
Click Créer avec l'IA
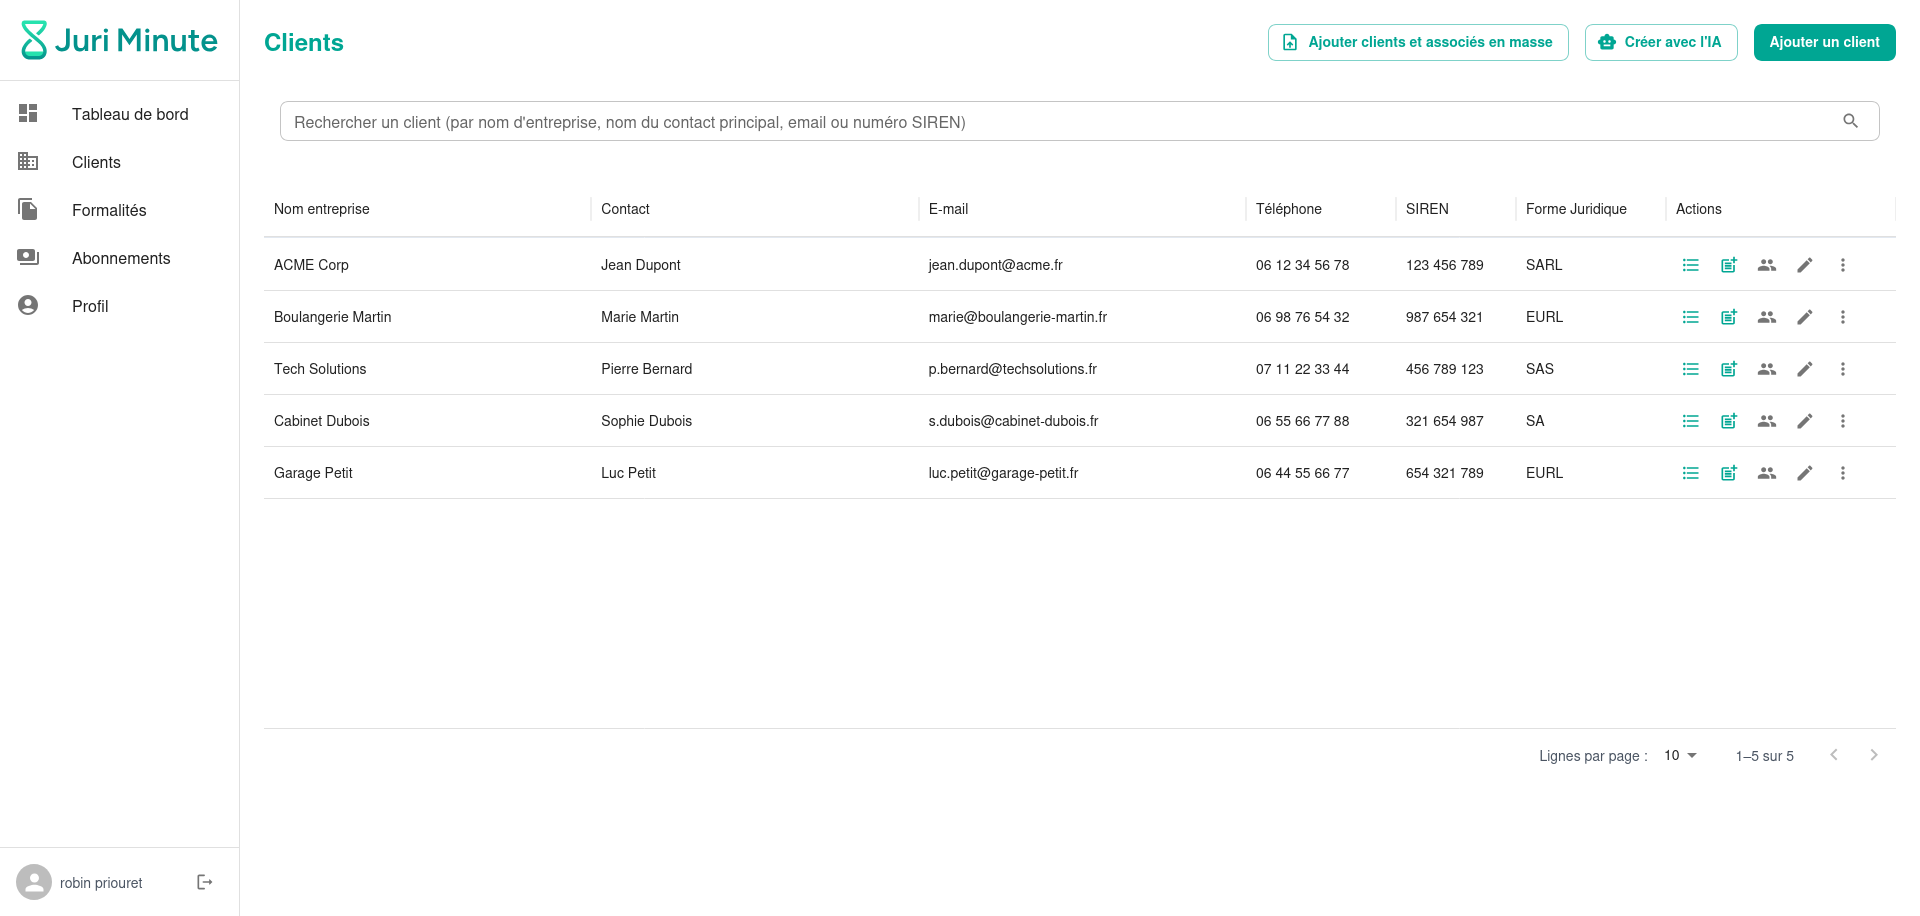click(1660, 42)
